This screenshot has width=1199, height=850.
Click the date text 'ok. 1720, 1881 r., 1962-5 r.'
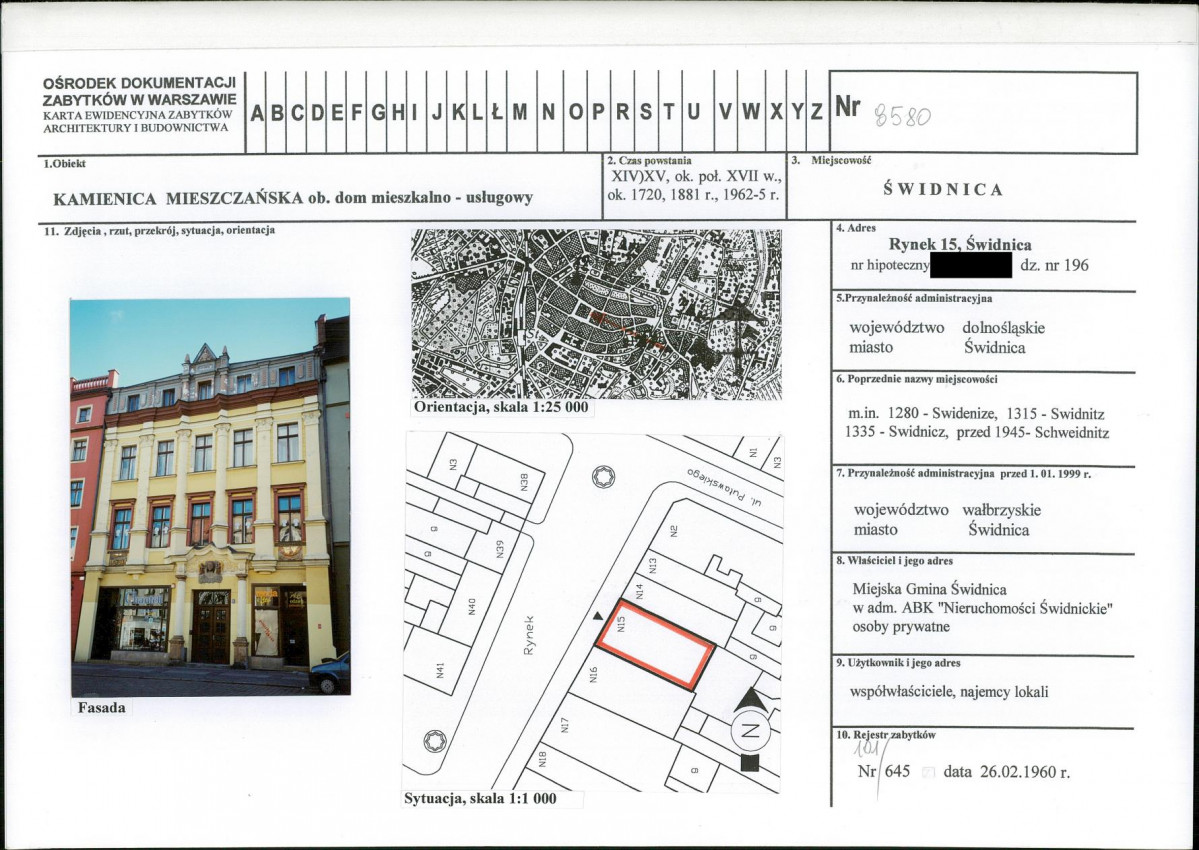pyautogui.click(x=693, y=194)
